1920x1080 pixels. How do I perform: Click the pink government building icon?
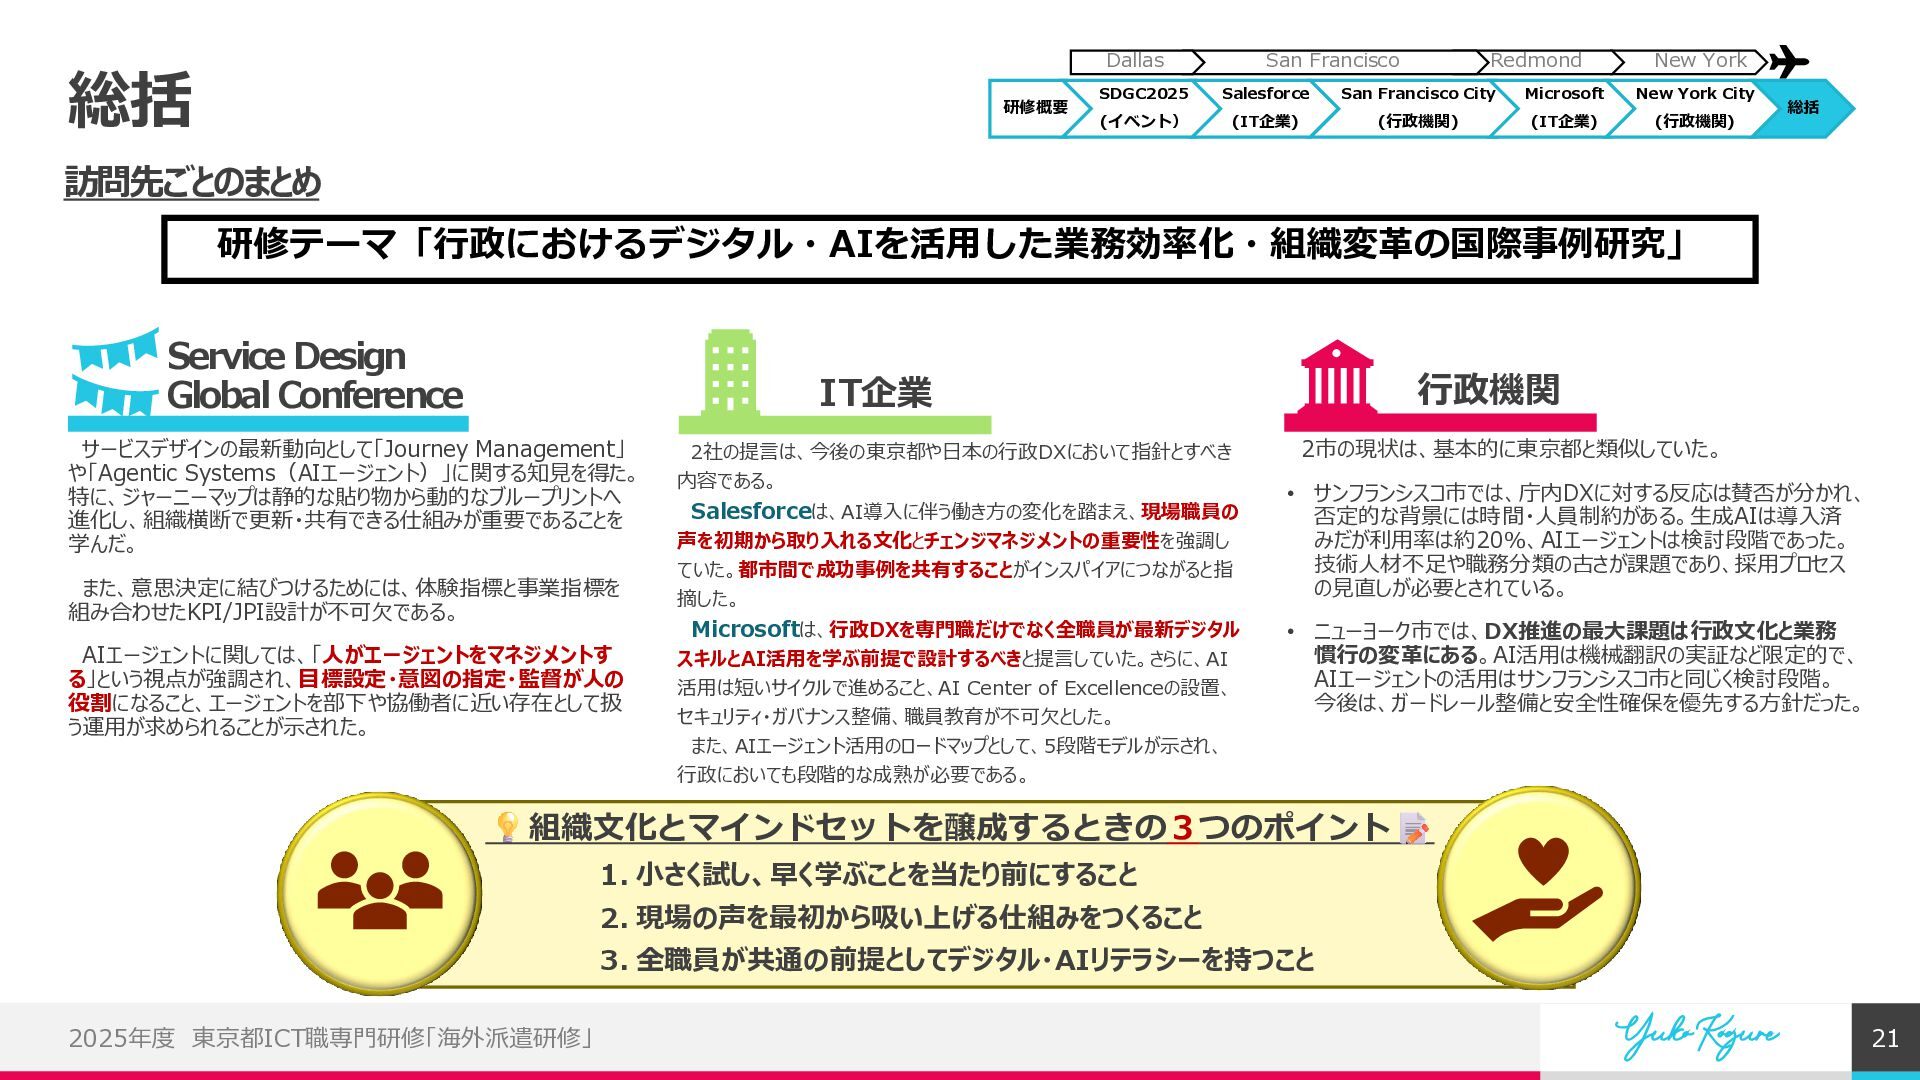pos(1337,373)
